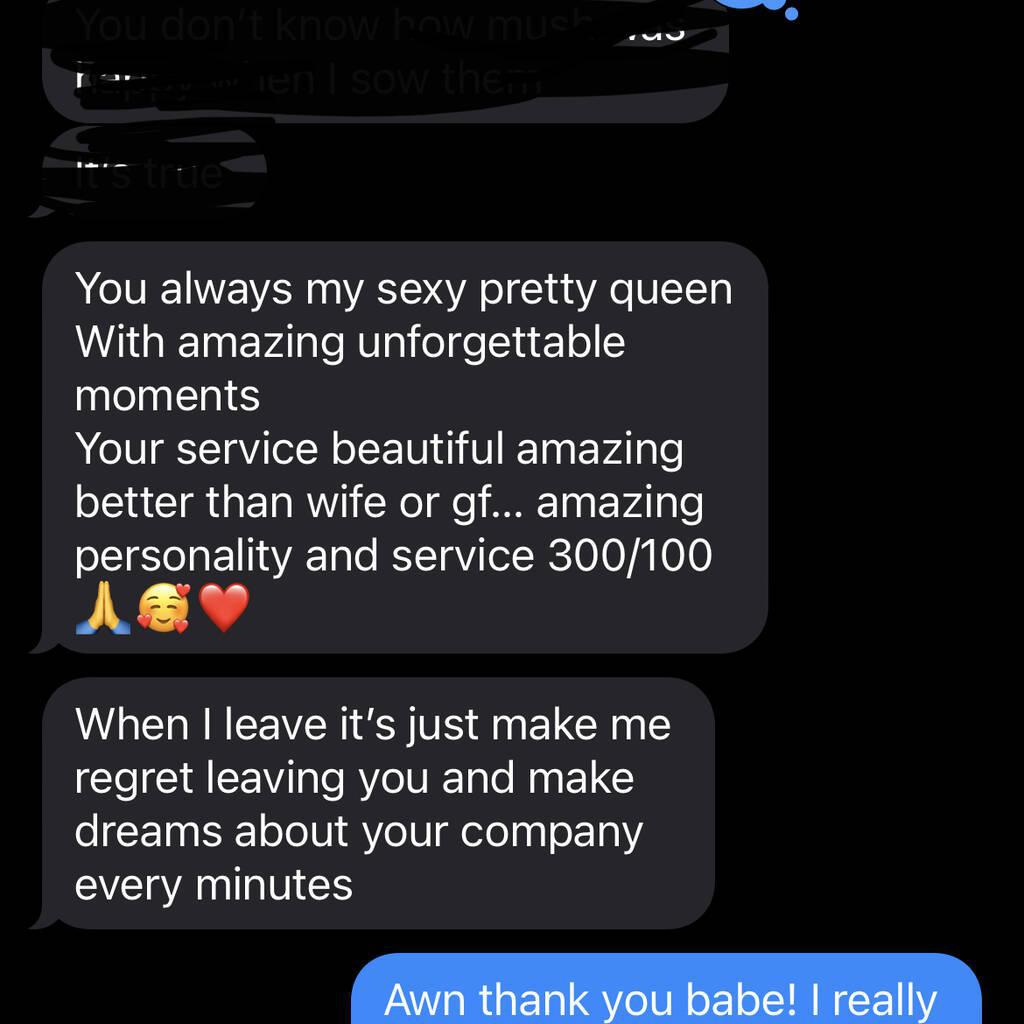Tap the "With amazing unforgettable" line
Screen dimensions: 1024x1024
(x=350, y=342)
